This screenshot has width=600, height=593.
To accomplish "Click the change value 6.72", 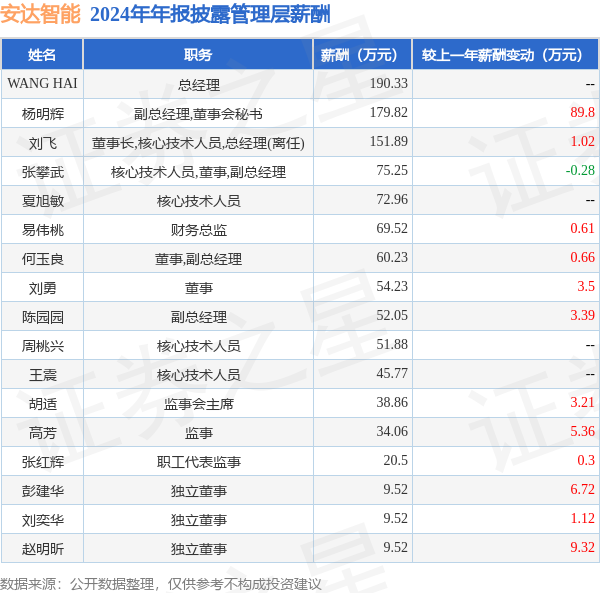I will (x=582, y=490).
